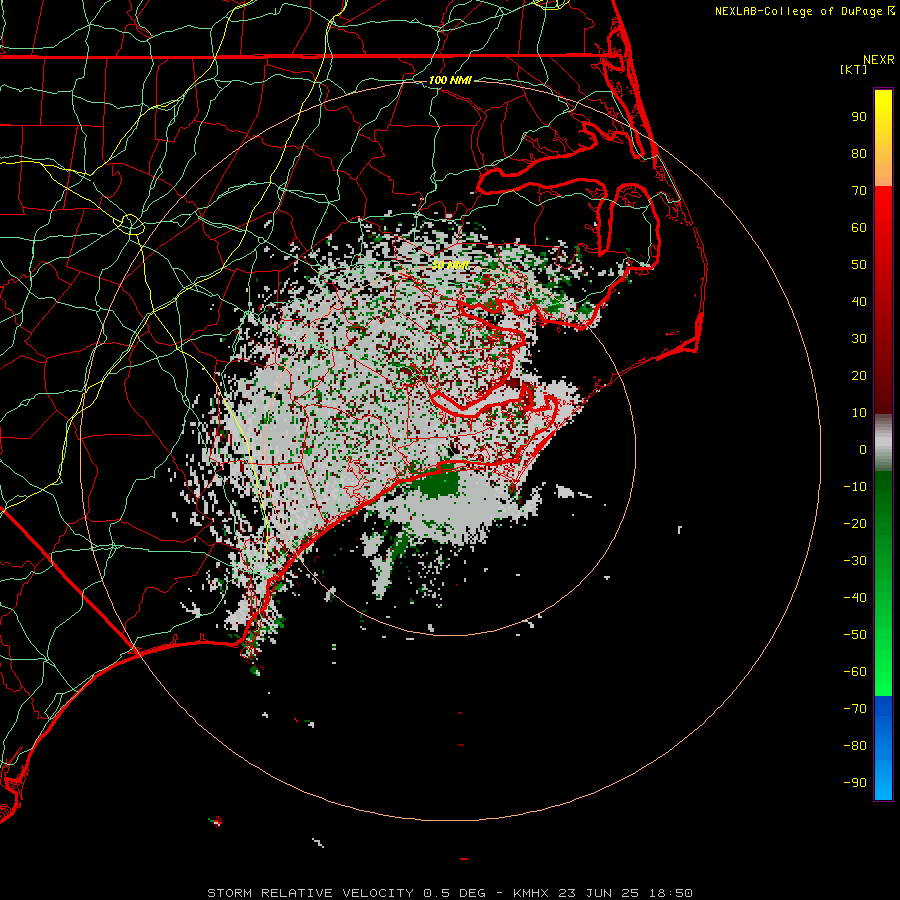900x900 pixels.
Task: Click the -30 scale label
Action: point(855,561)
